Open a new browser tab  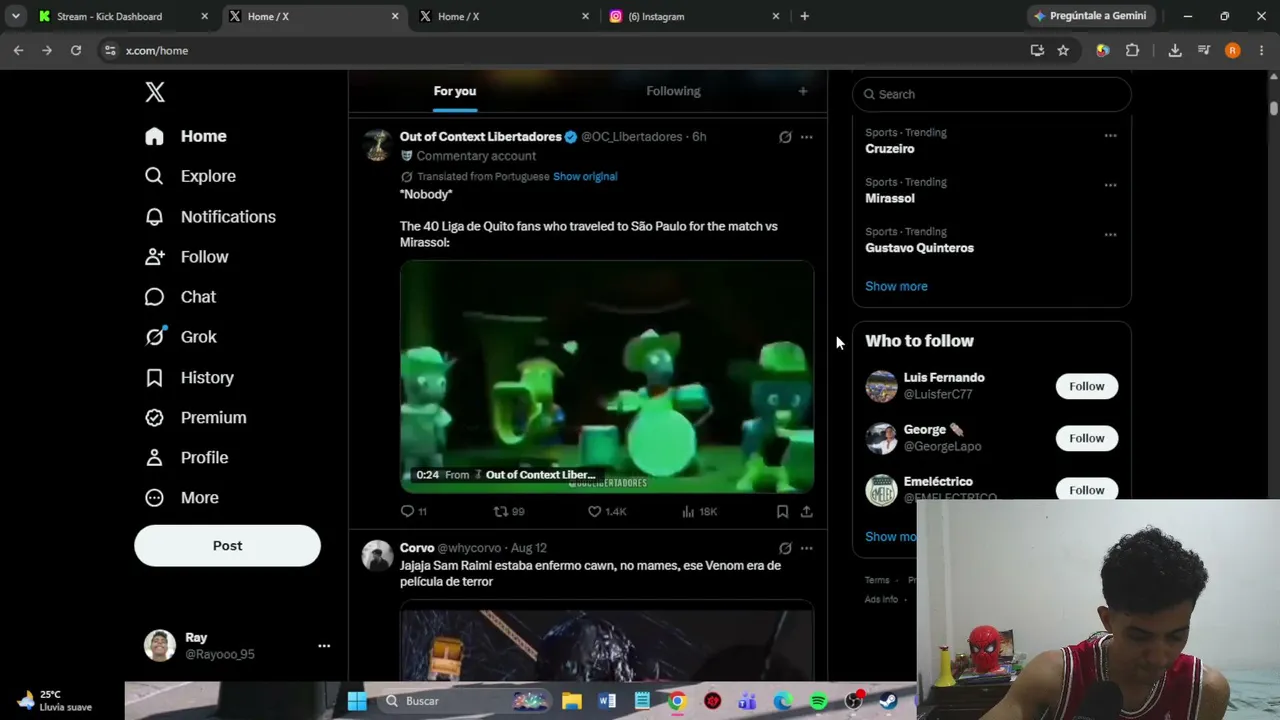(804, 16)
